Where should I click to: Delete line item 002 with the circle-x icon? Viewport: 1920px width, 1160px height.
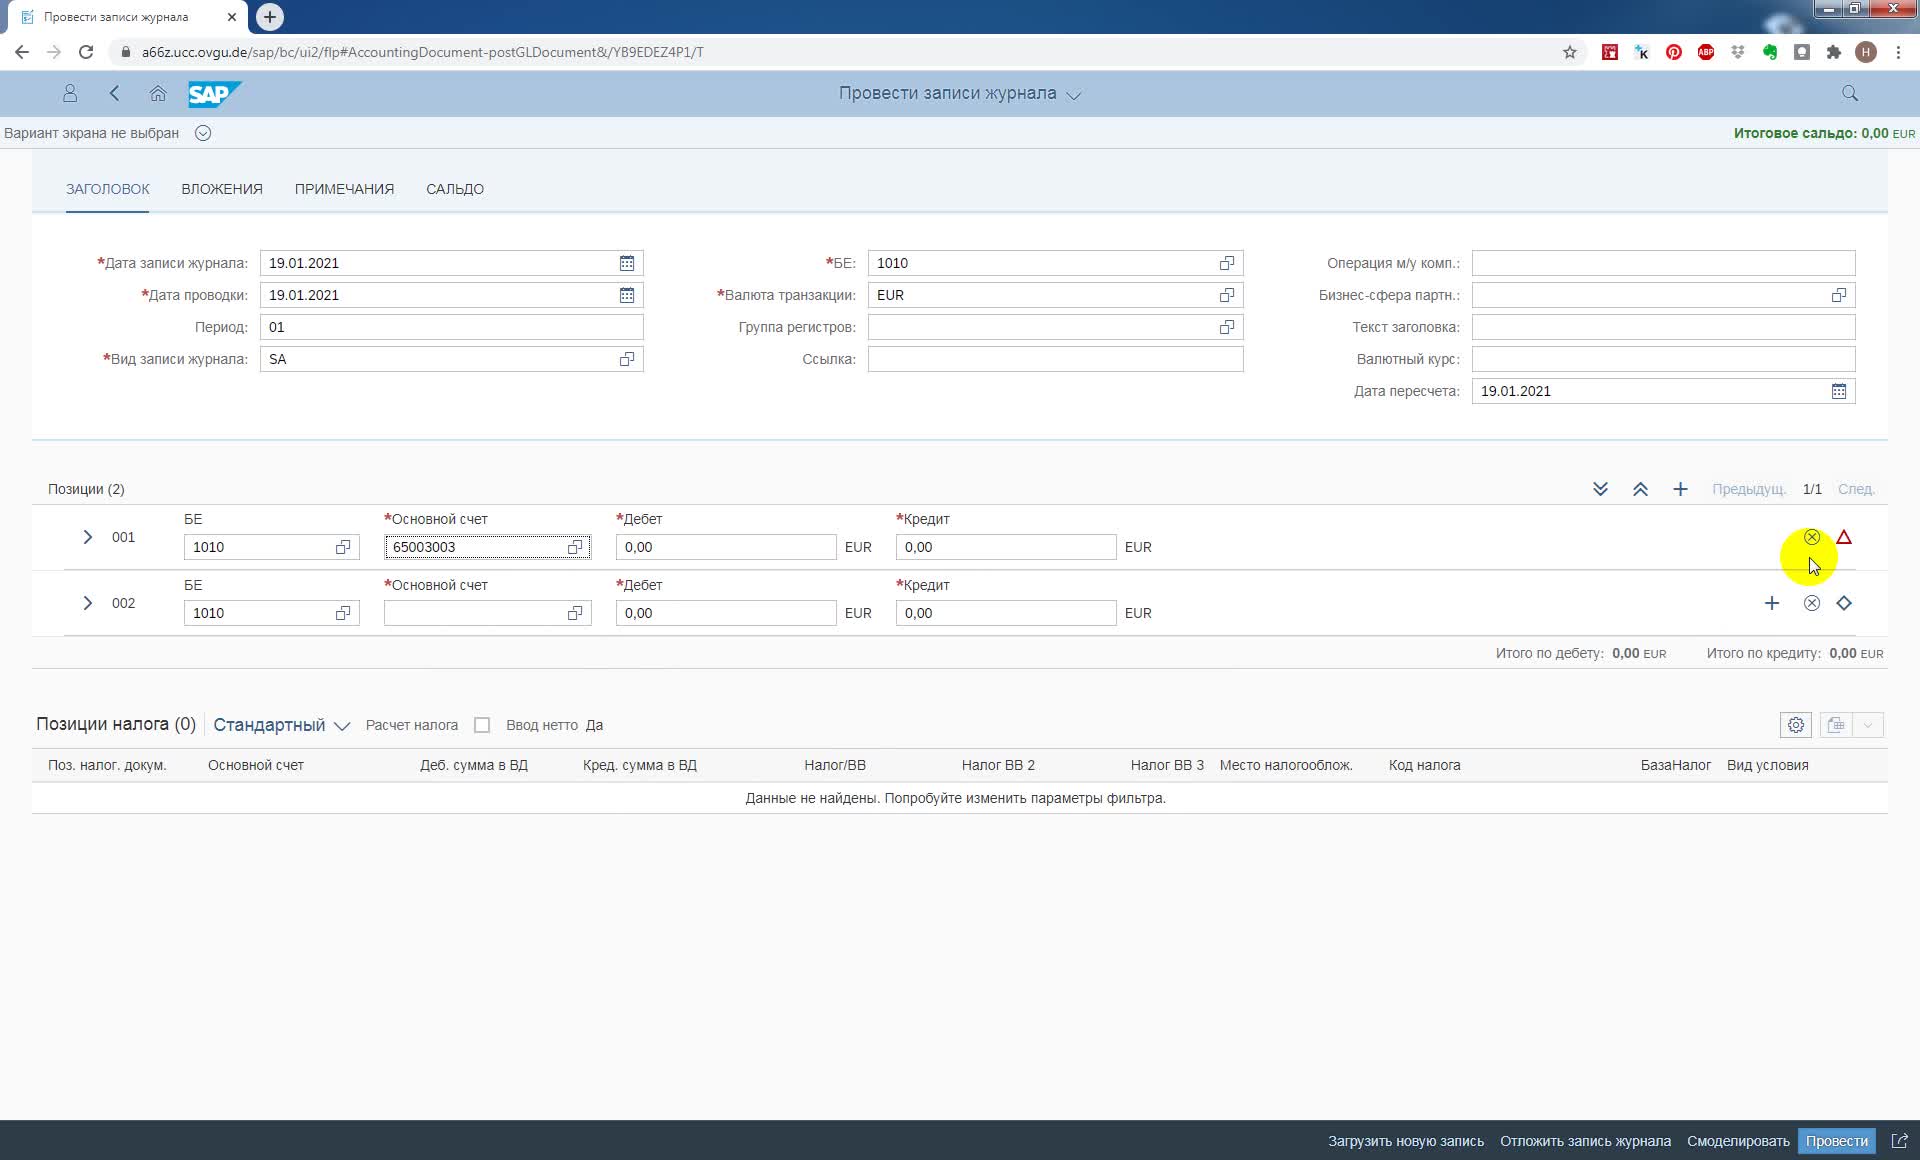coord(1812,603)
